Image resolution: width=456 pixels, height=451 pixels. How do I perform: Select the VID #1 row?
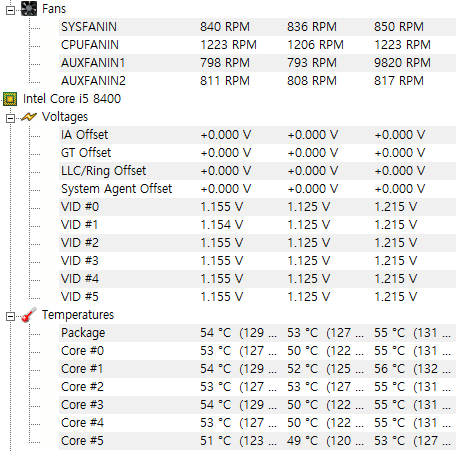point(257,225)
